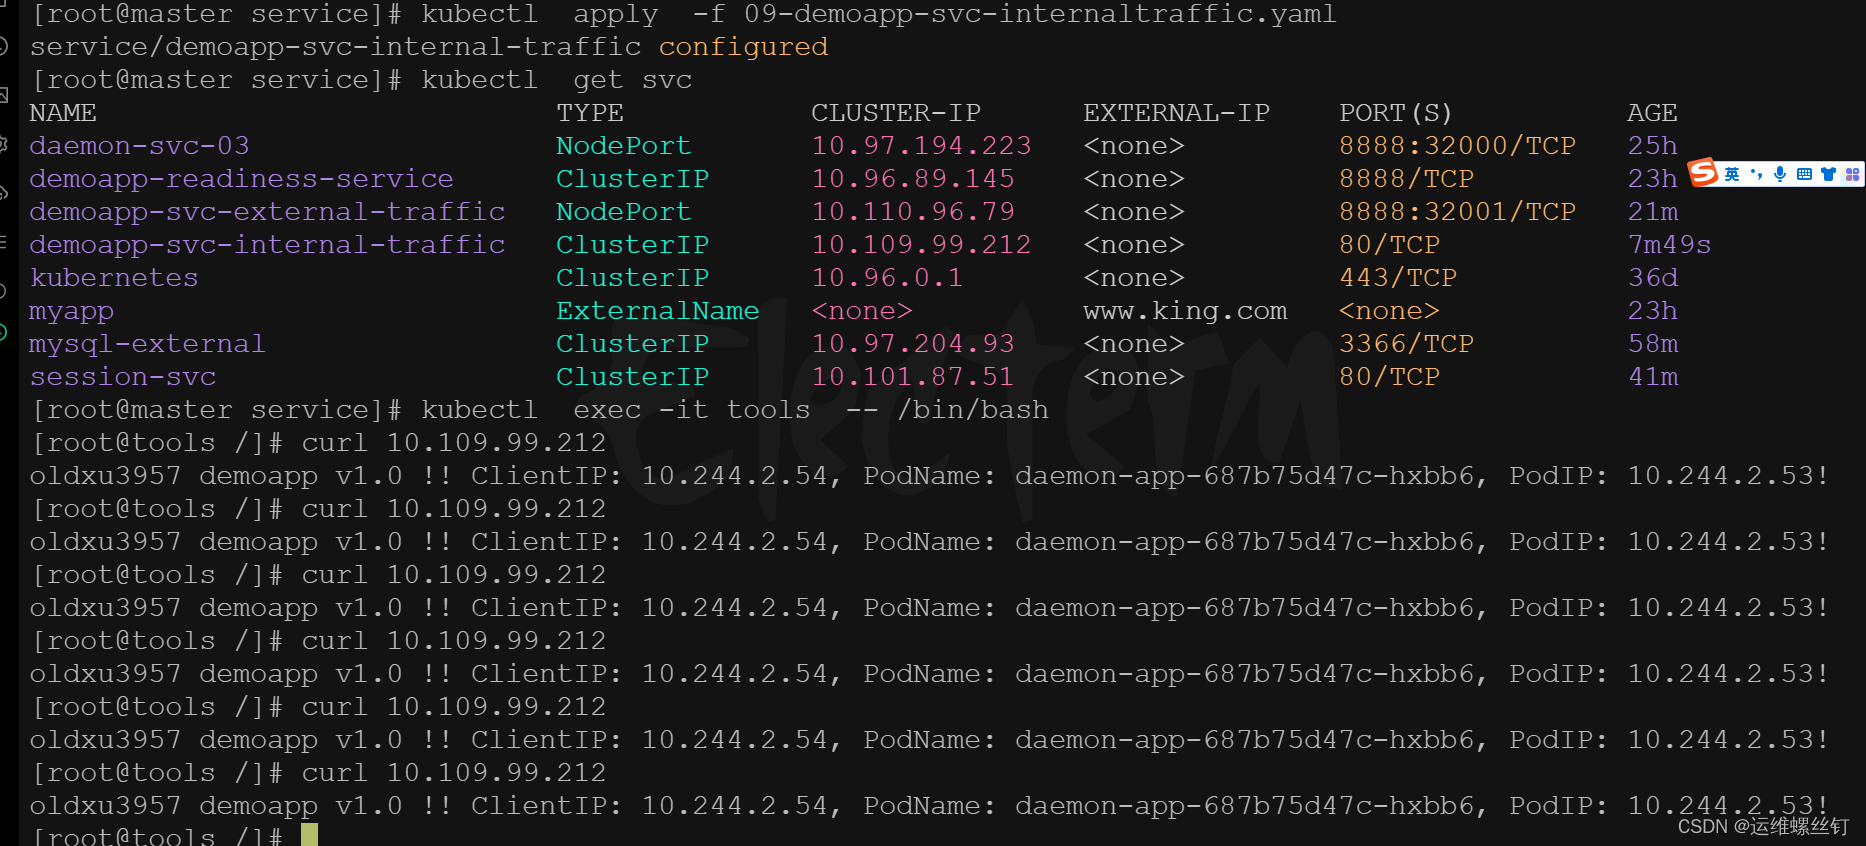
Task: Click cluster IP 10.97.204.93
Action: click(913, 344)
